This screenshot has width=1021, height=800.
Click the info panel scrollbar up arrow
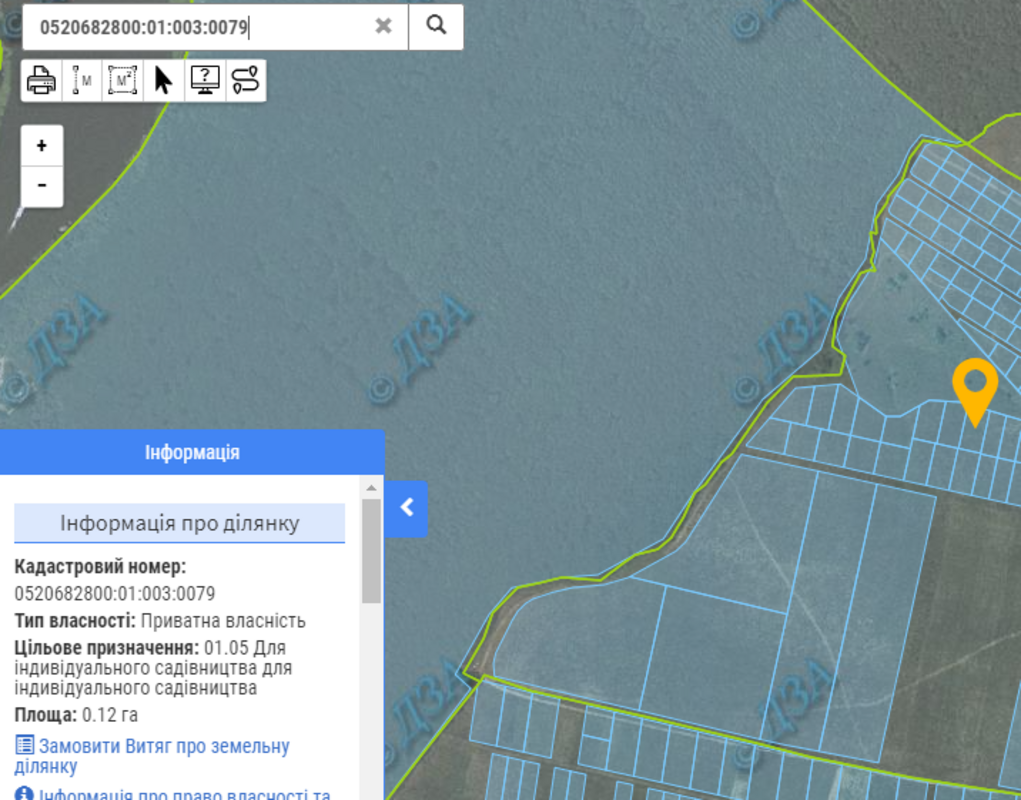[371, 488]
